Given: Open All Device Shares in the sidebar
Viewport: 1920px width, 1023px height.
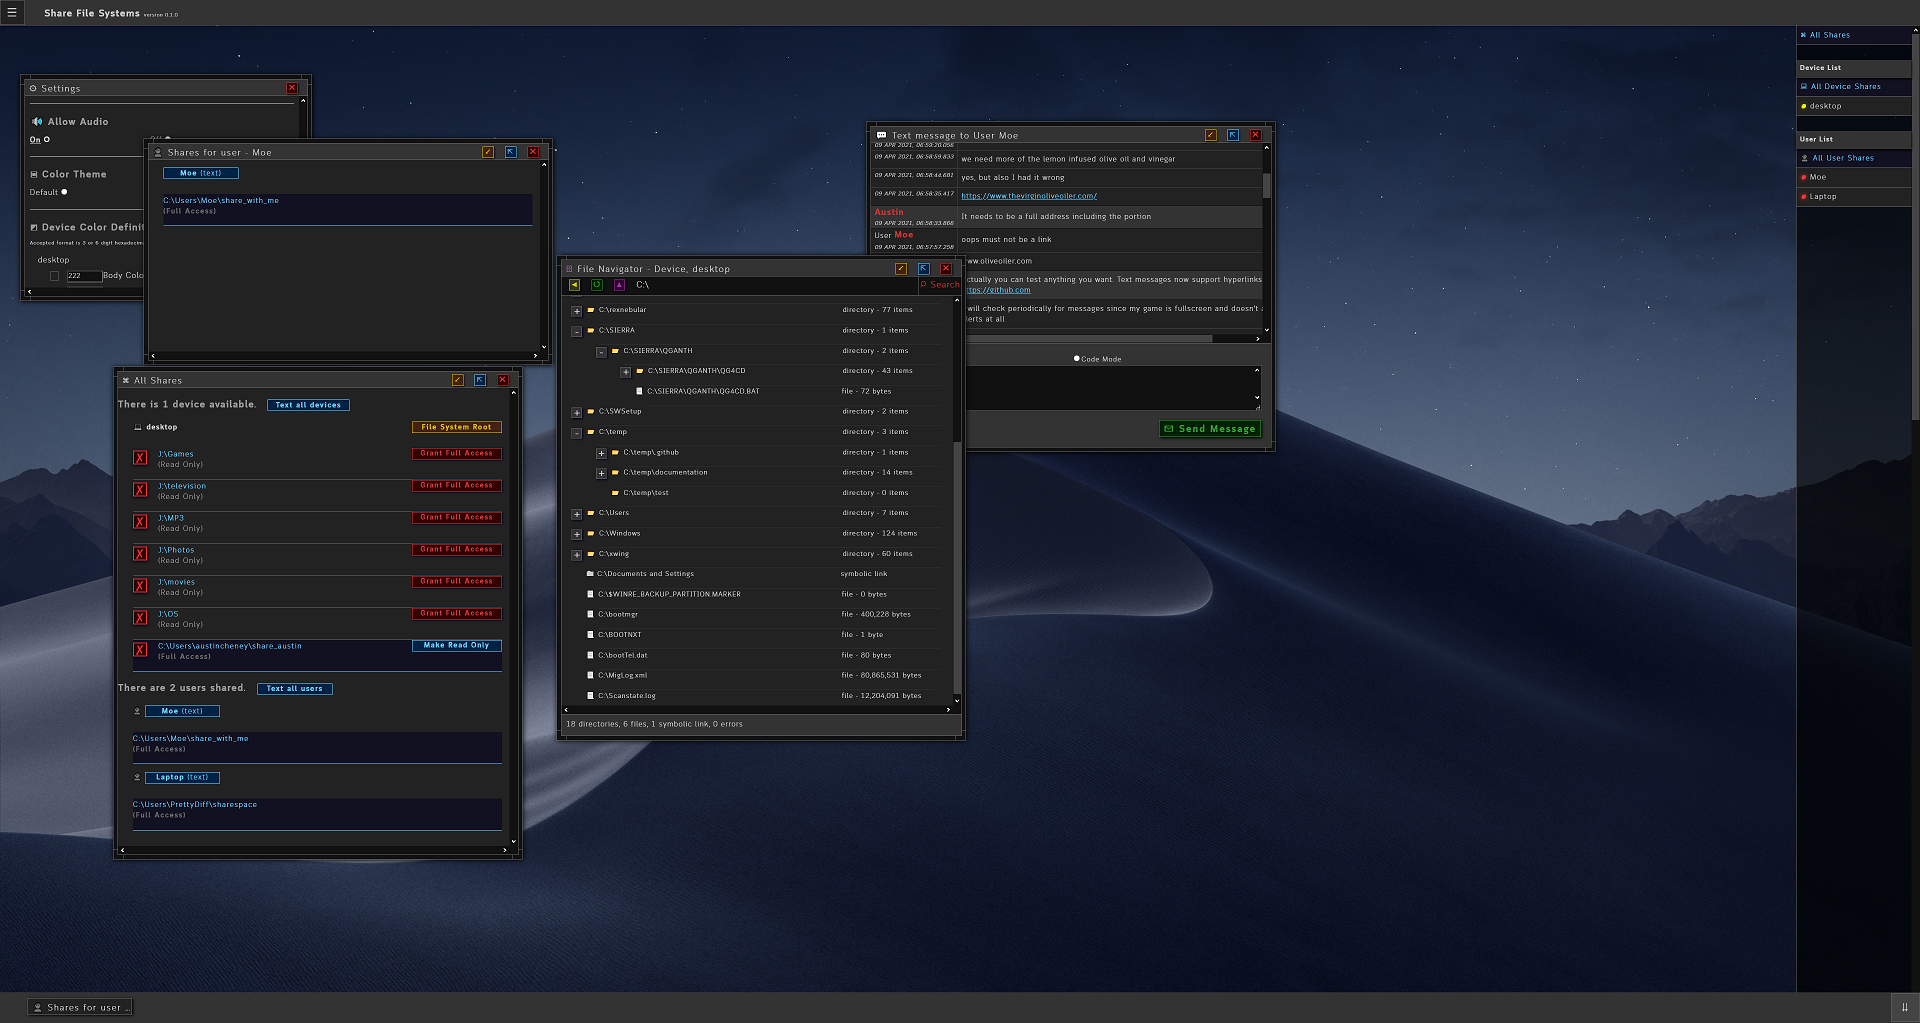Looking at the screenshot, I should [1845, 87].
